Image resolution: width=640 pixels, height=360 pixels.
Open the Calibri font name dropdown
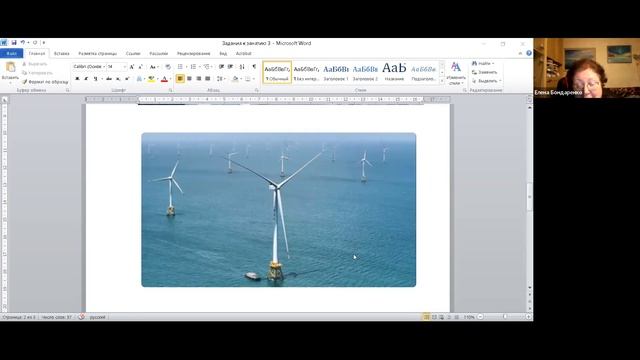click(104, 67)
